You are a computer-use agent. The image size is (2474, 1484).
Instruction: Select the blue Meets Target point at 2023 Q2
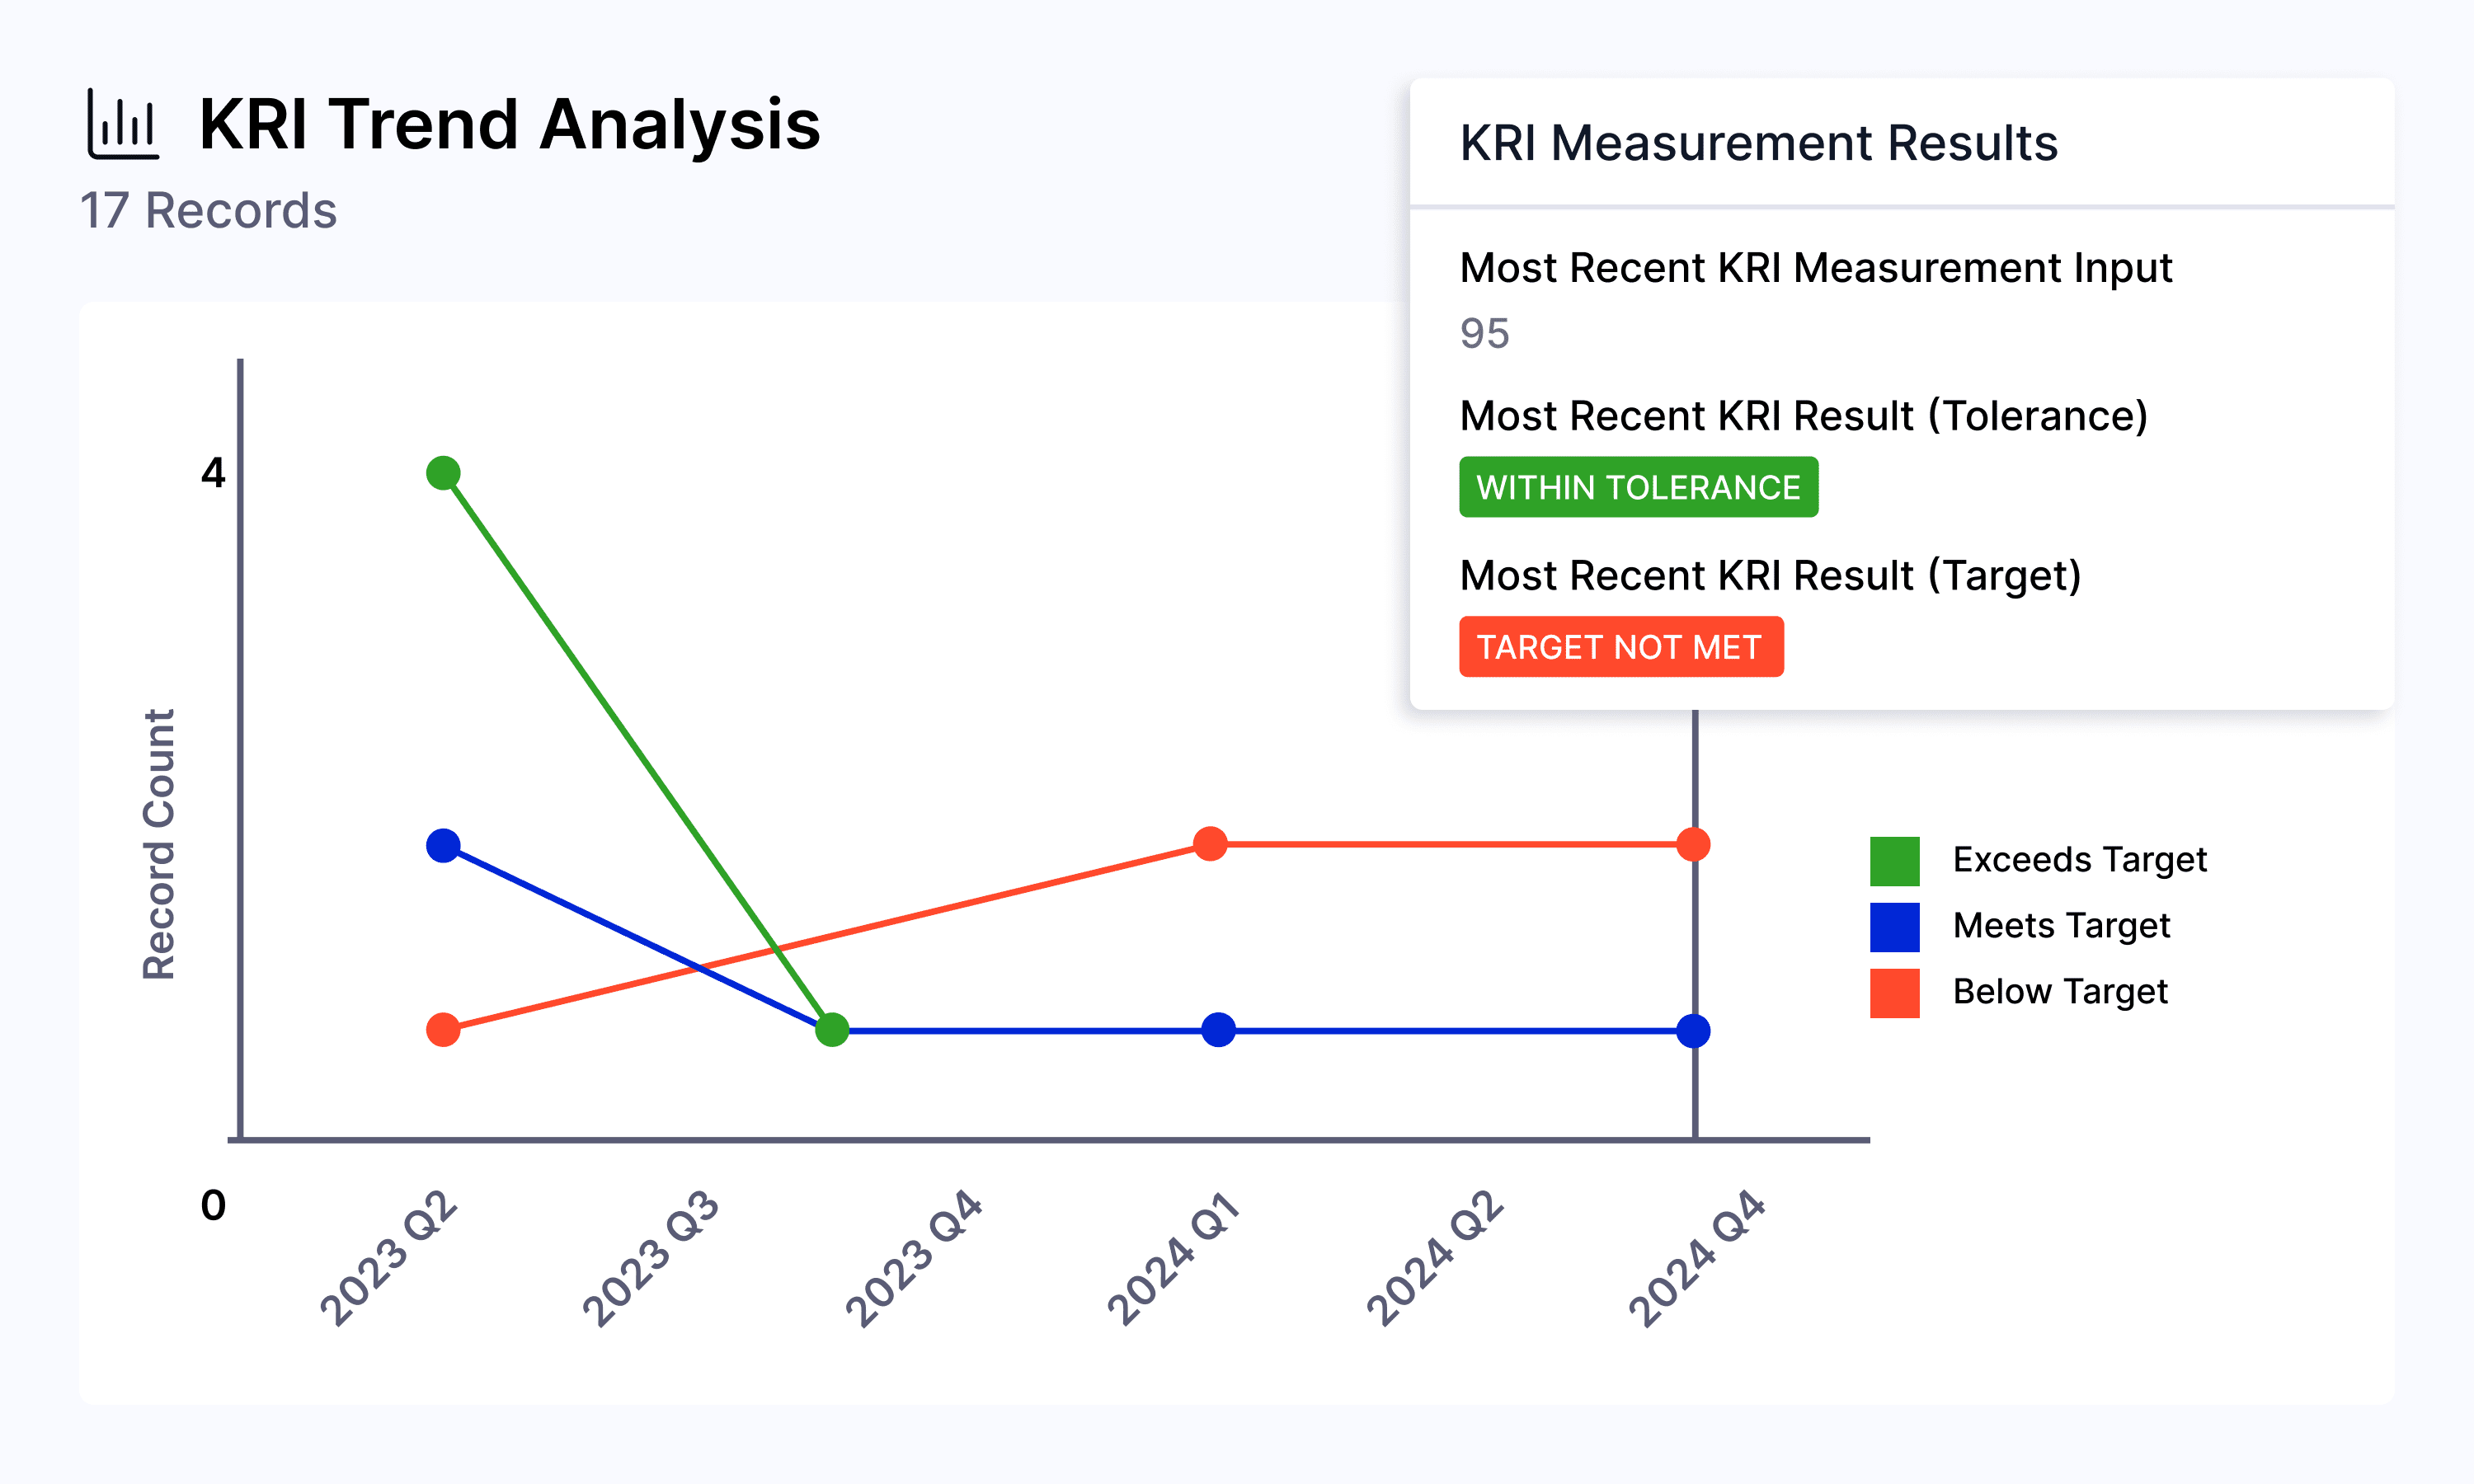click(x=443, y=846)
